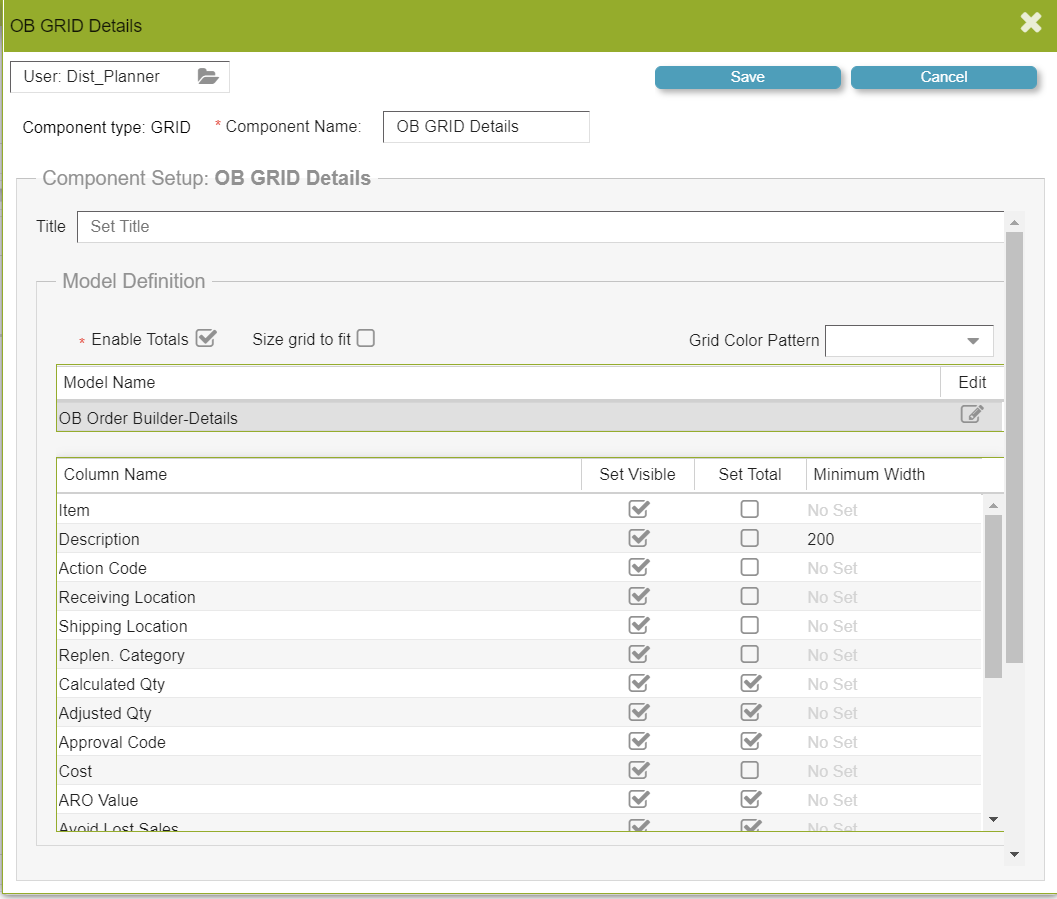Image resolution: width=1057 pixels, height=899 pixels.
Task: Click the Set Title input field
Action: tap(540, 227)
